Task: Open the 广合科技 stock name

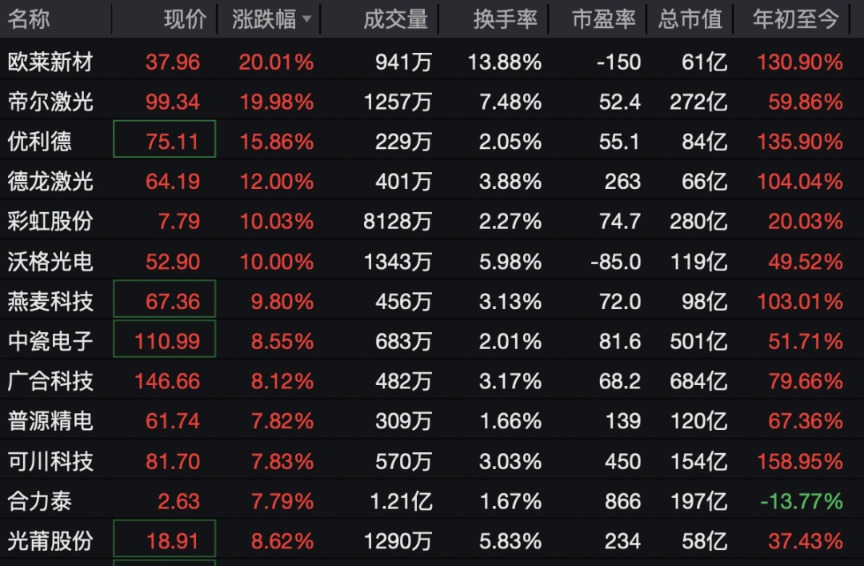Action: [x=50, y=381]
